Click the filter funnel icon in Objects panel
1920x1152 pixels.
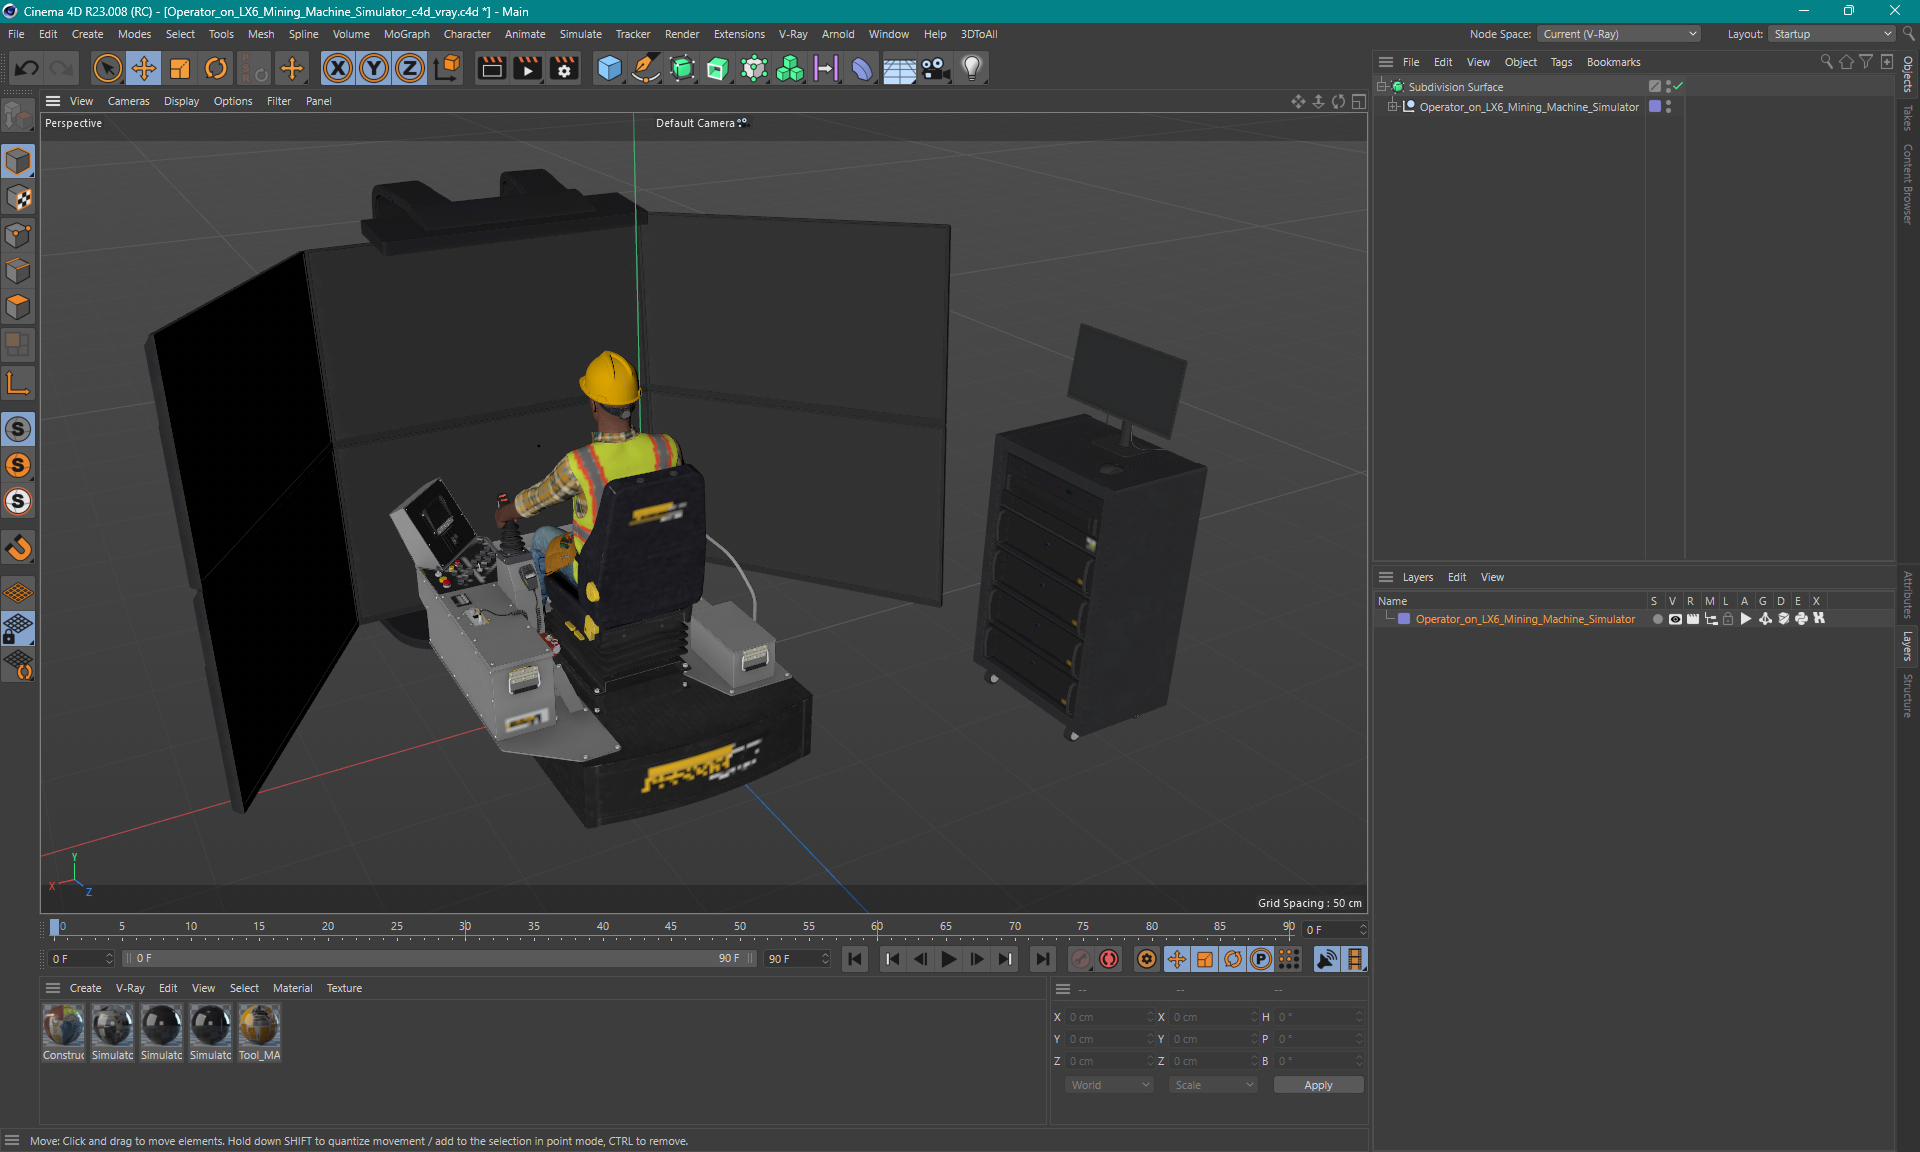click(x=1866, y=62)
